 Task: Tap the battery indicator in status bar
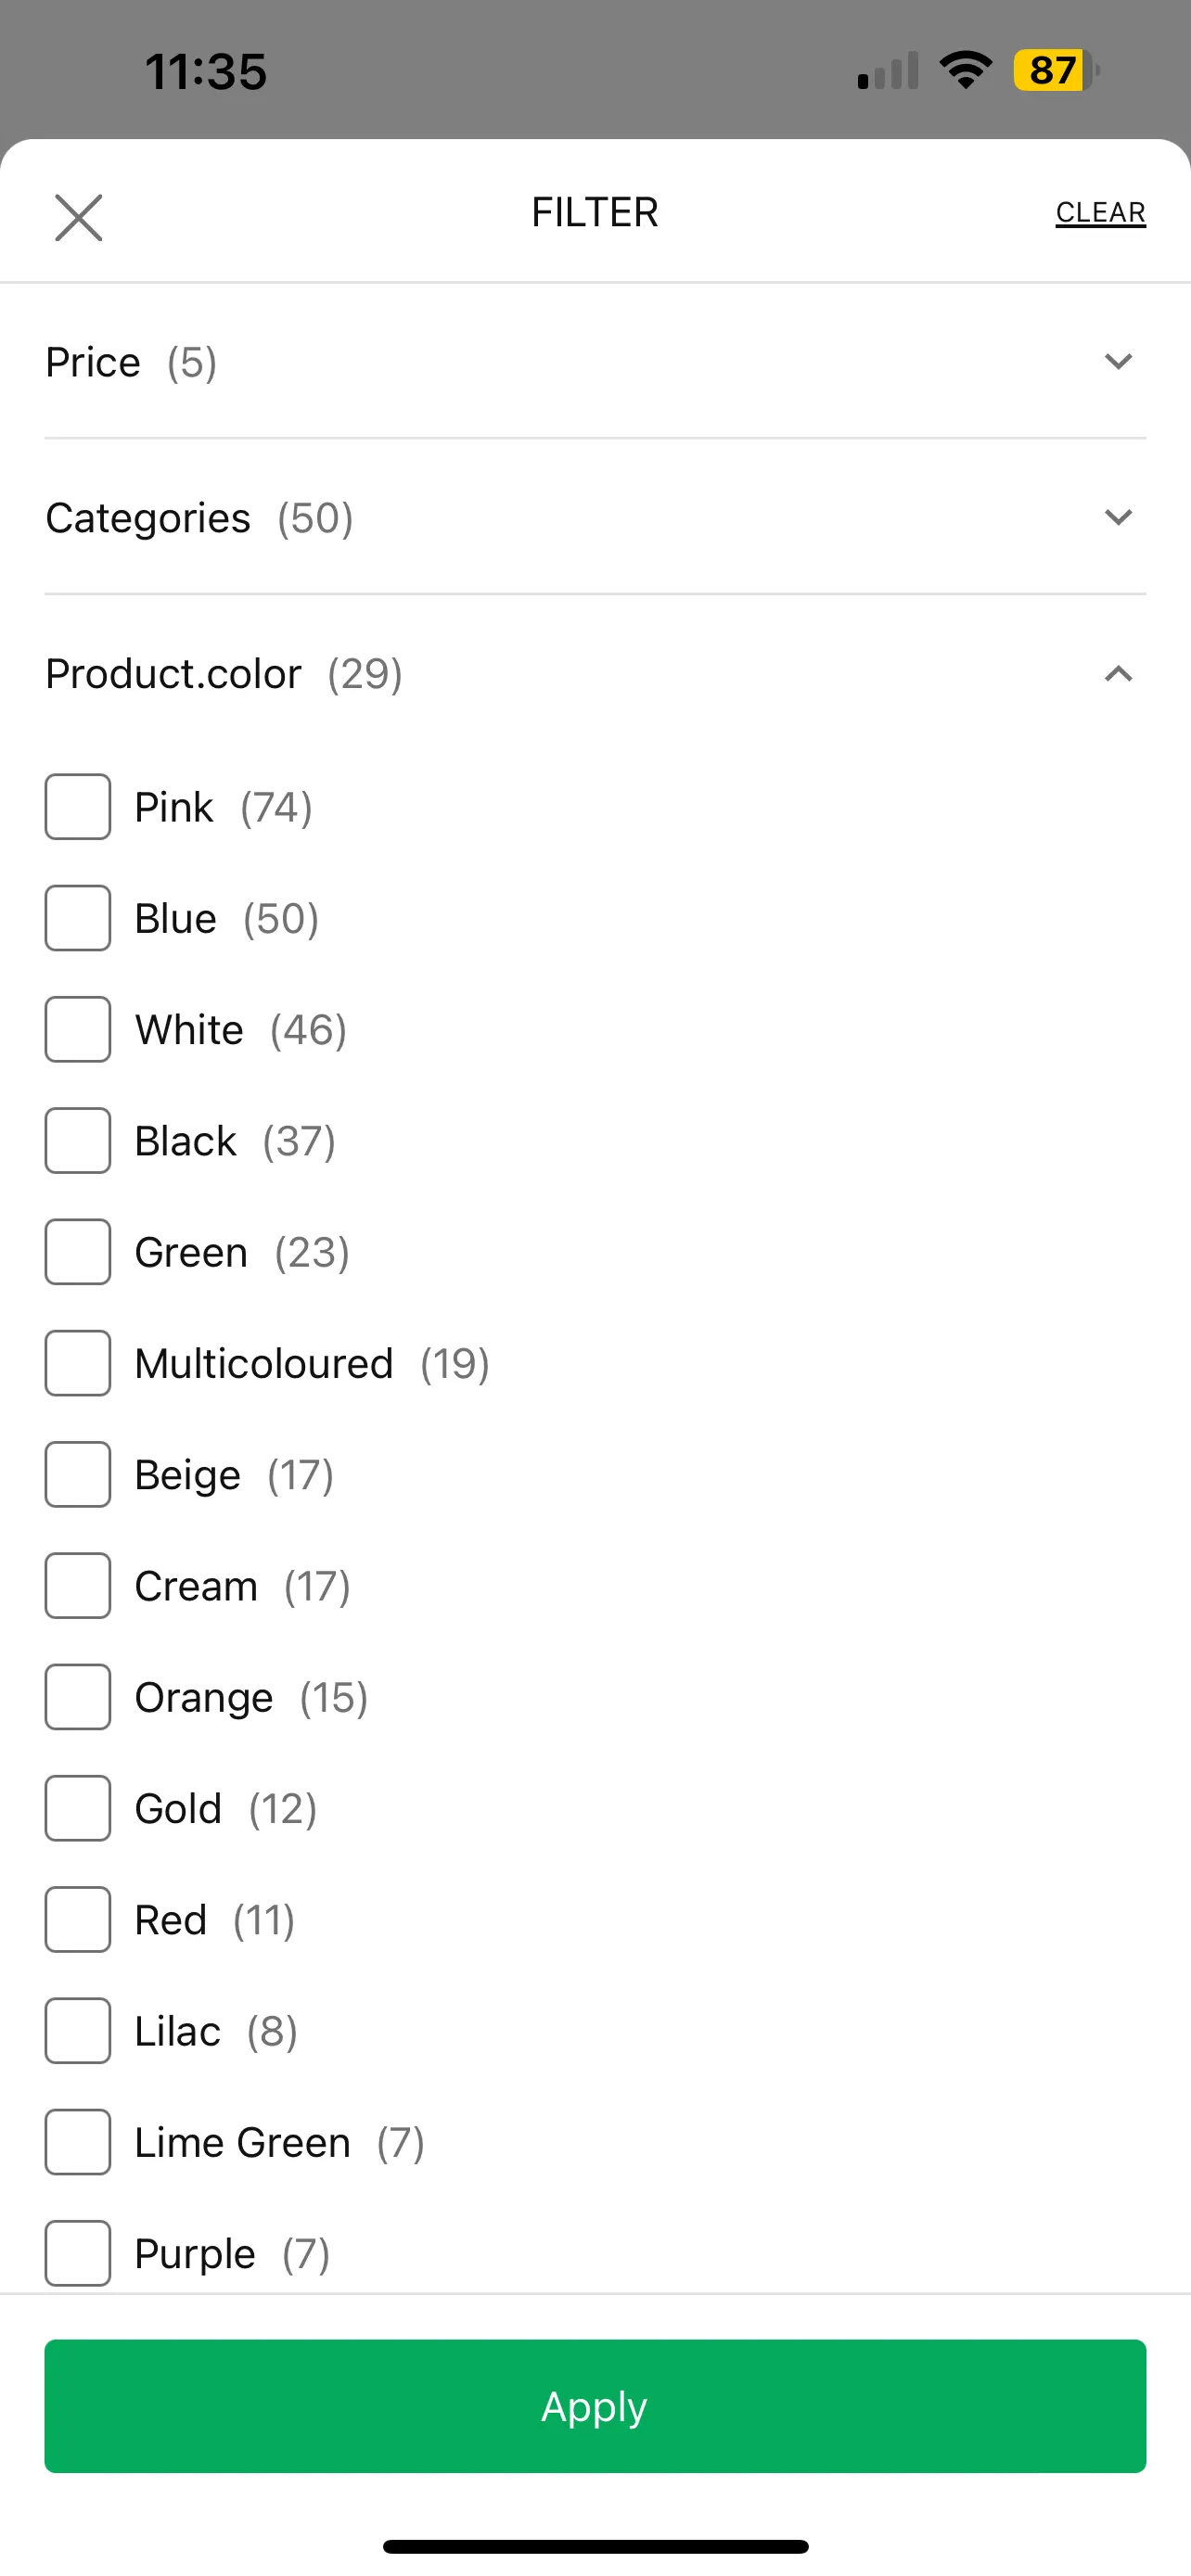(x=1056, y=71)
